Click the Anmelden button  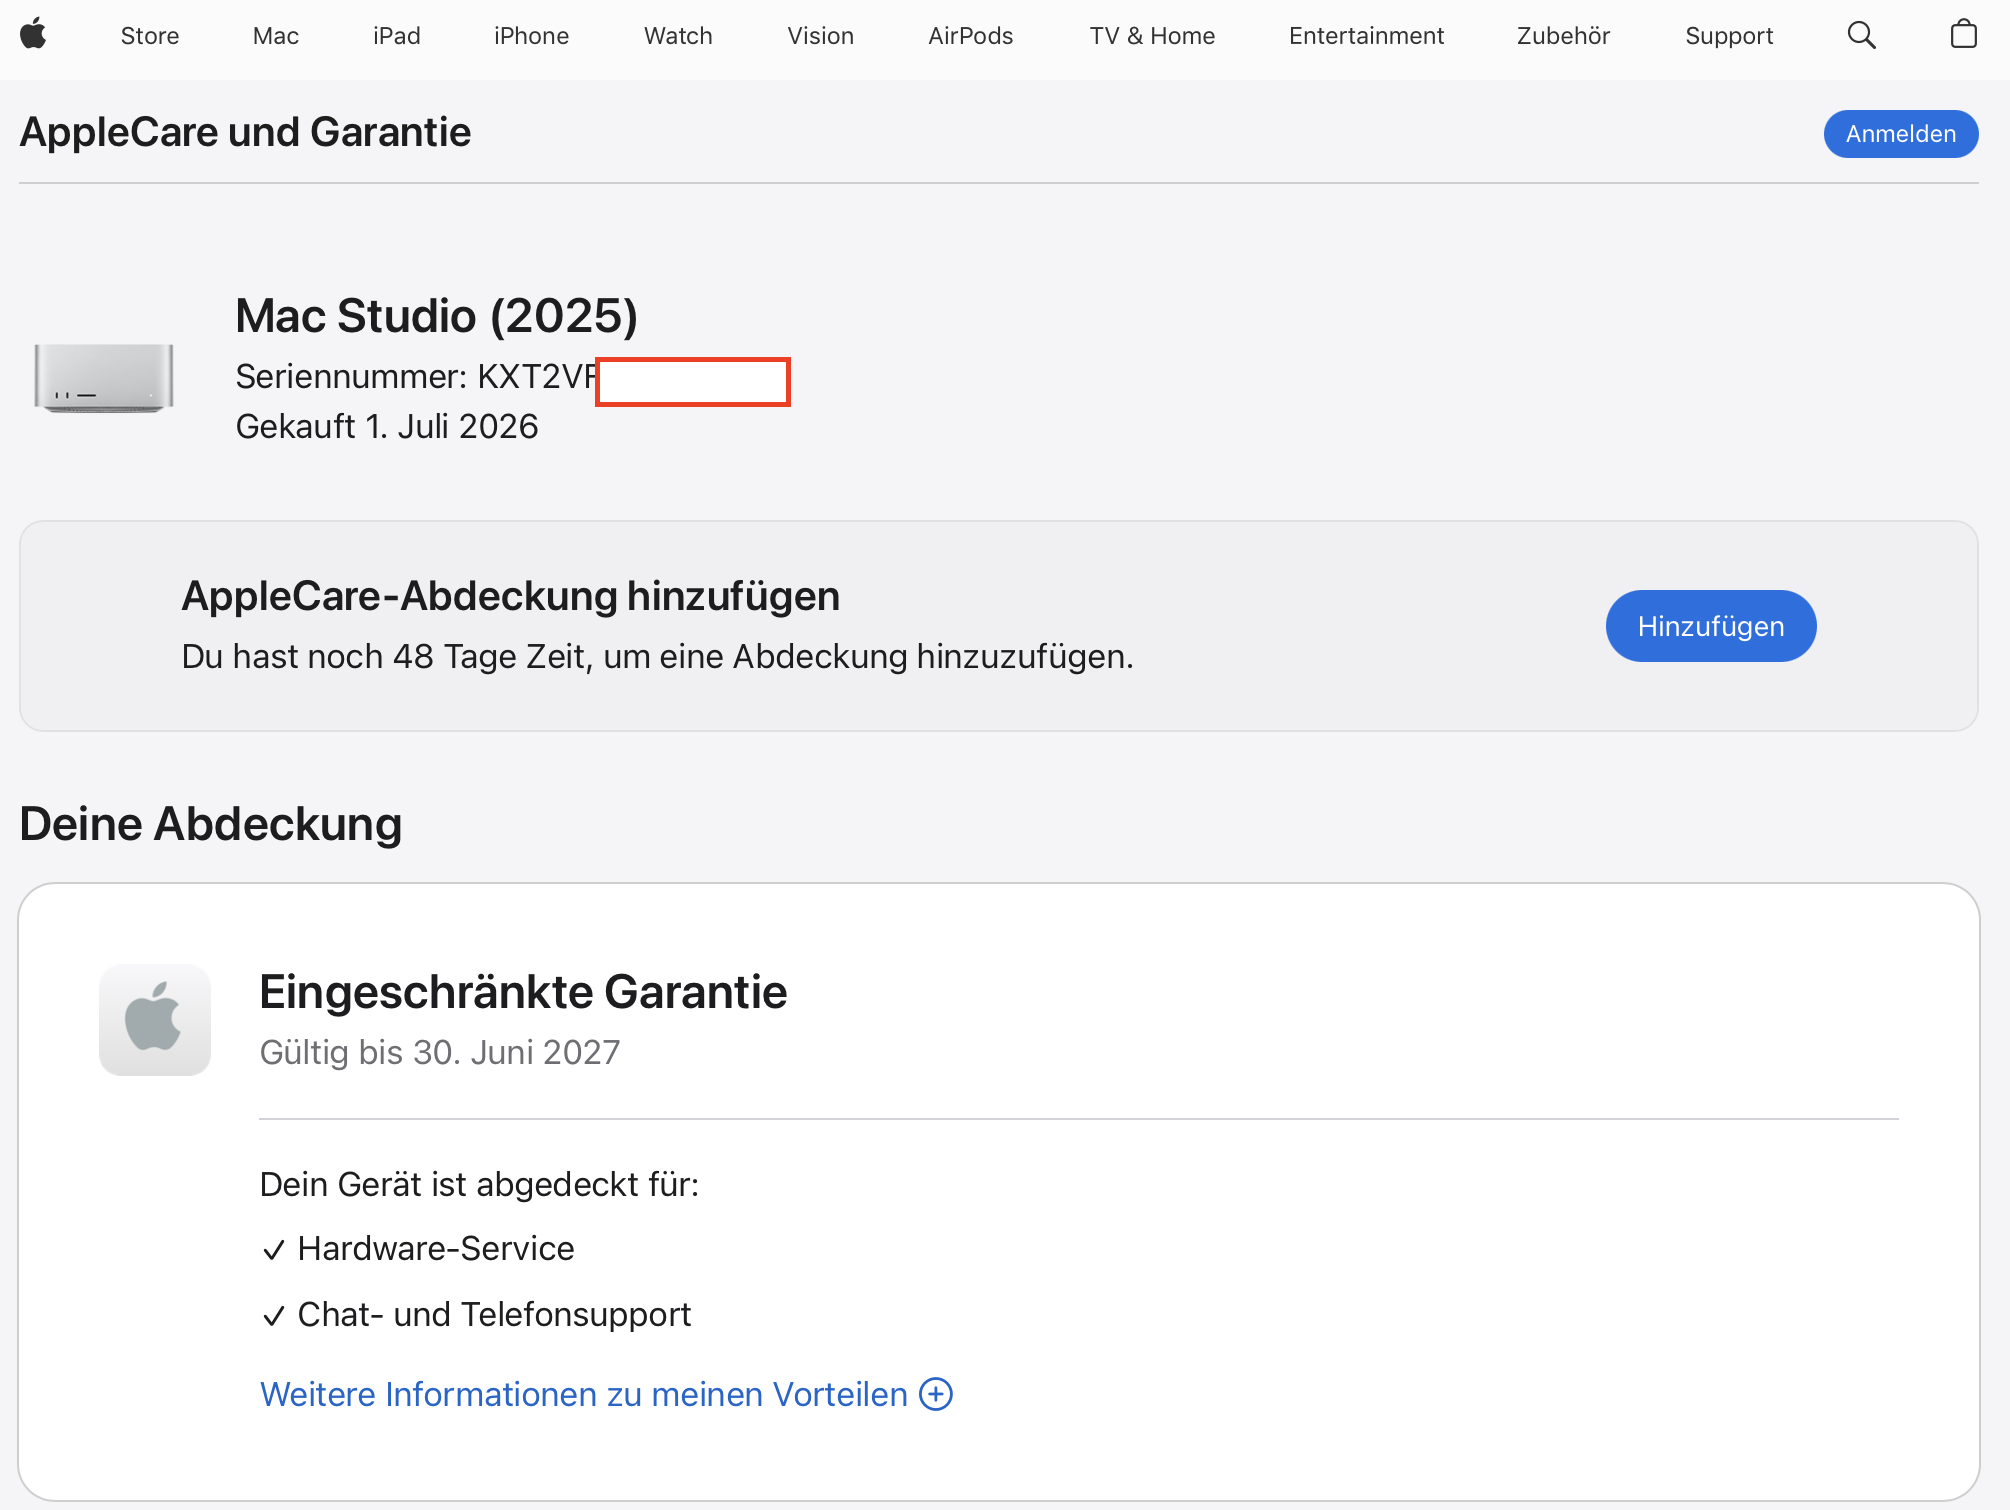1900,134
